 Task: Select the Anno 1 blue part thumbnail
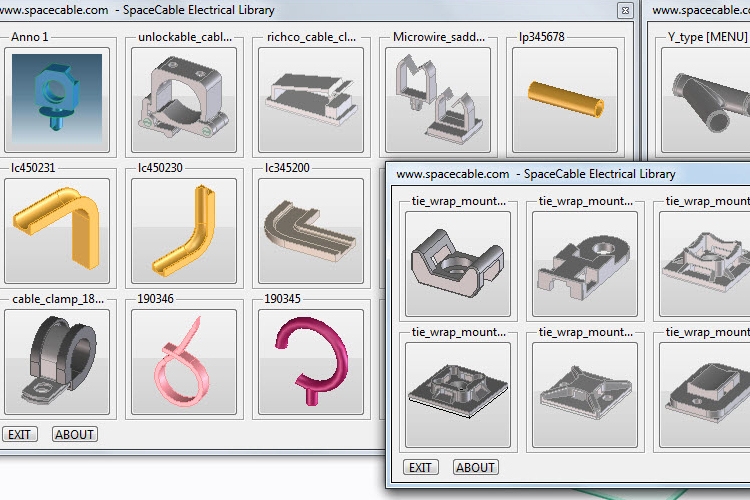(57, 100)
